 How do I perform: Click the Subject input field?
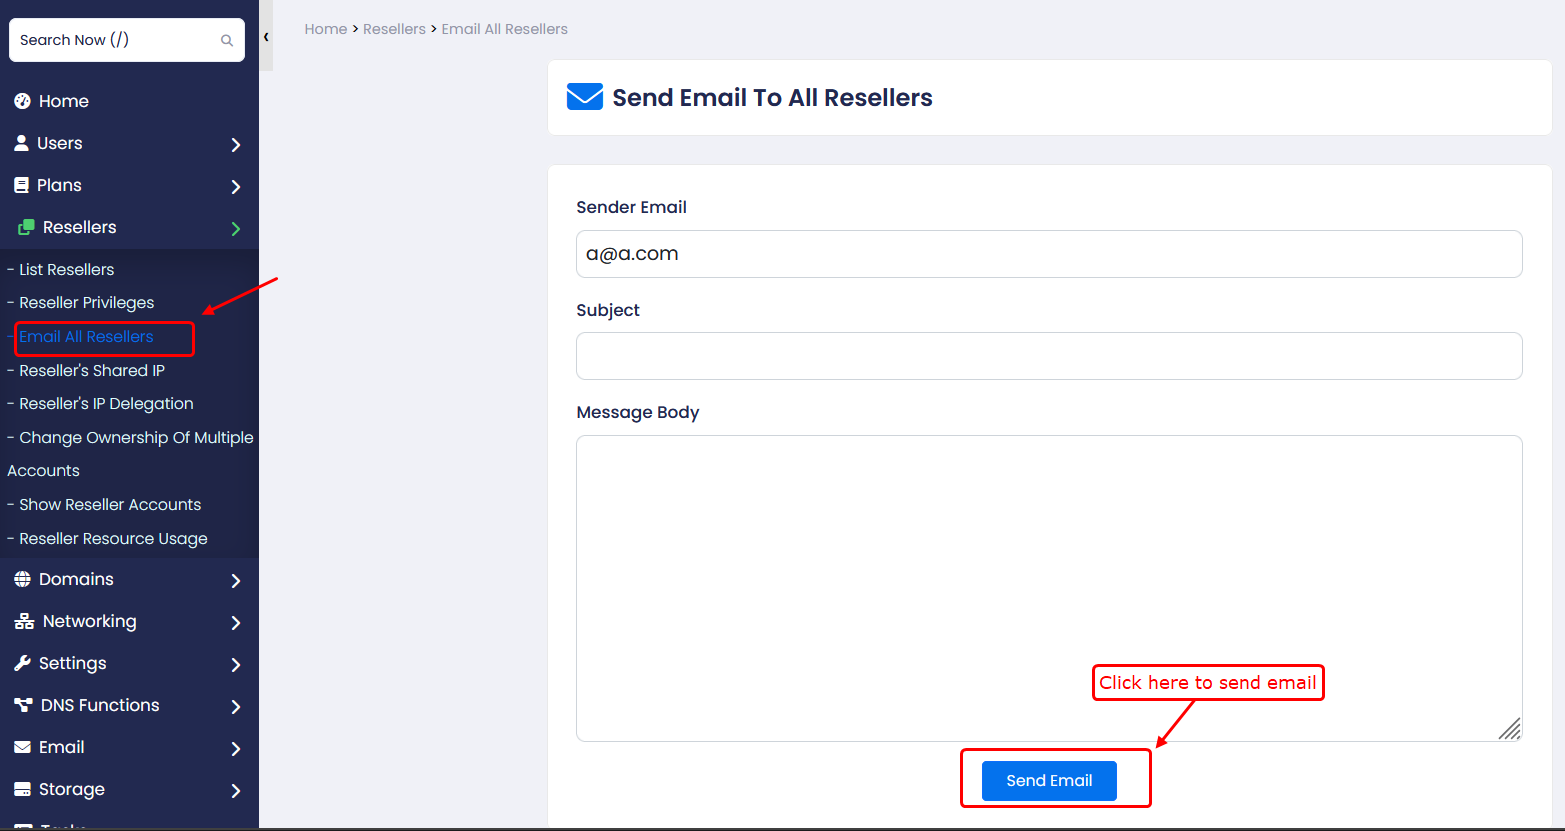pos(1049,356)
